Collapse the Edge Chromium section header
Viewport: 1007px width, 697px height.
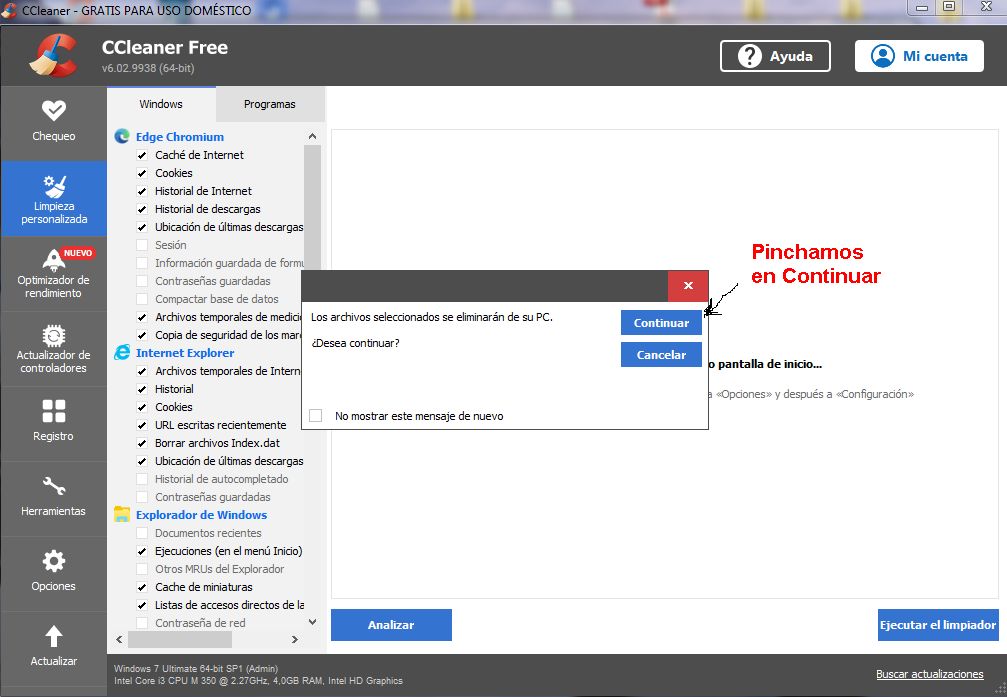[180, 137]
